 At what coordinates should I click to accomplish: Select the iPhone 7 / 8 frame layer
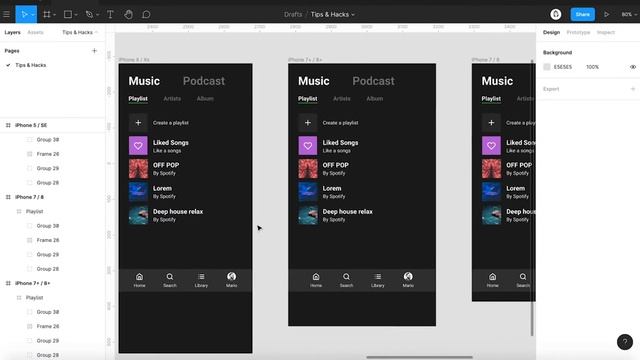(29, 197)
